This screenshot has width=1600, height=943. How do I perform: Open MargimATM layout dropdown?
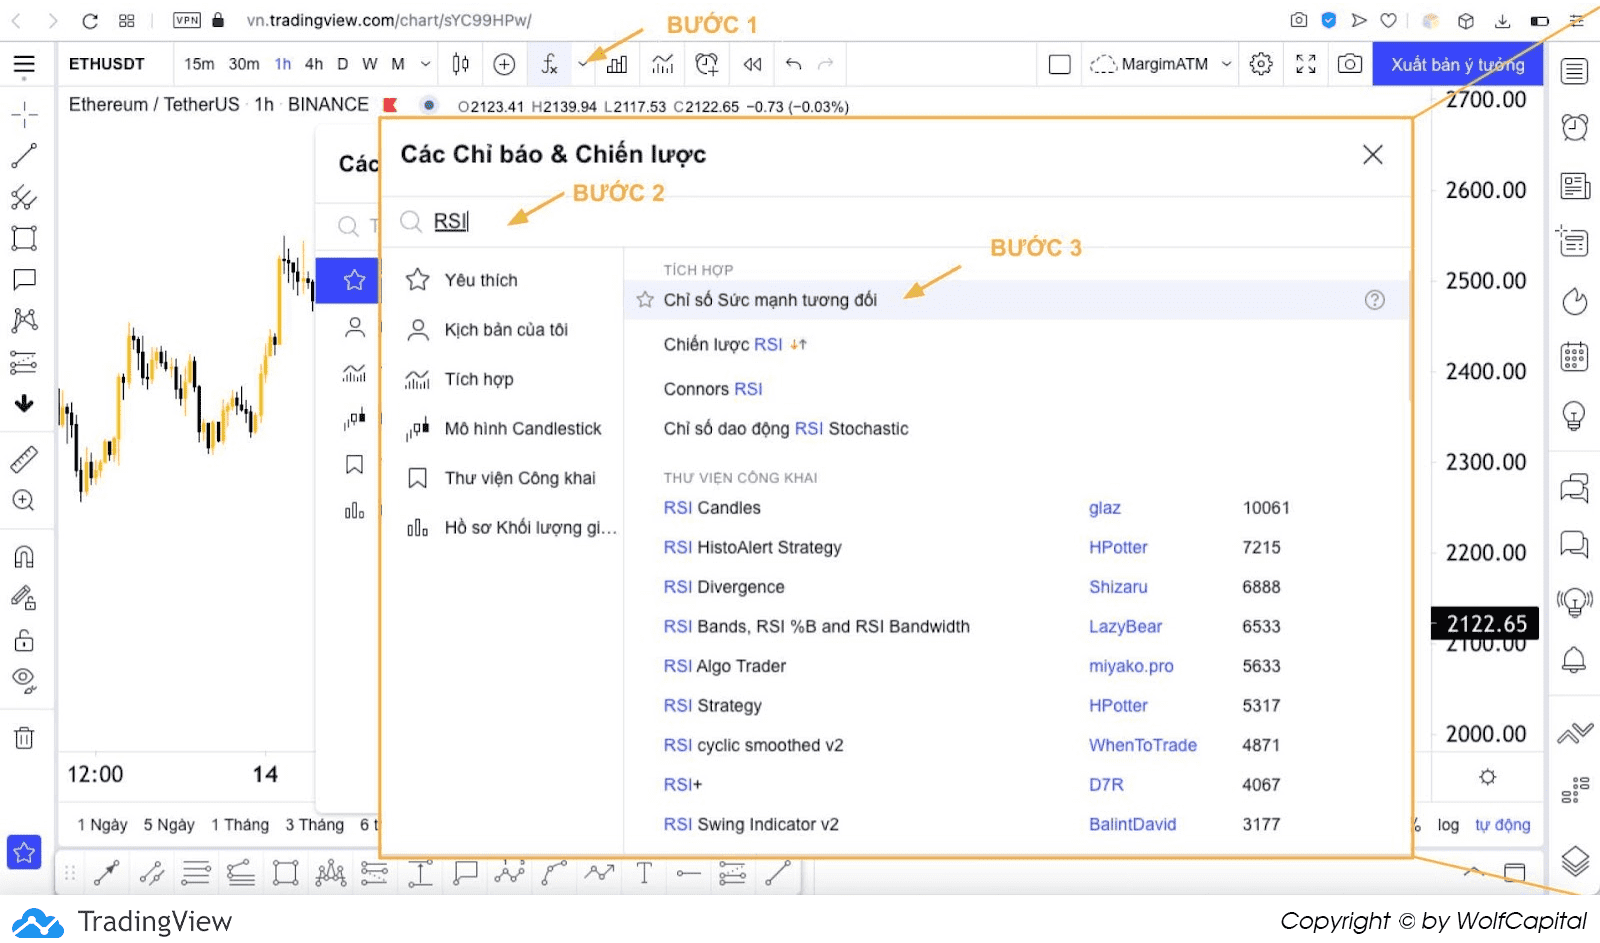pos(1161,64)
